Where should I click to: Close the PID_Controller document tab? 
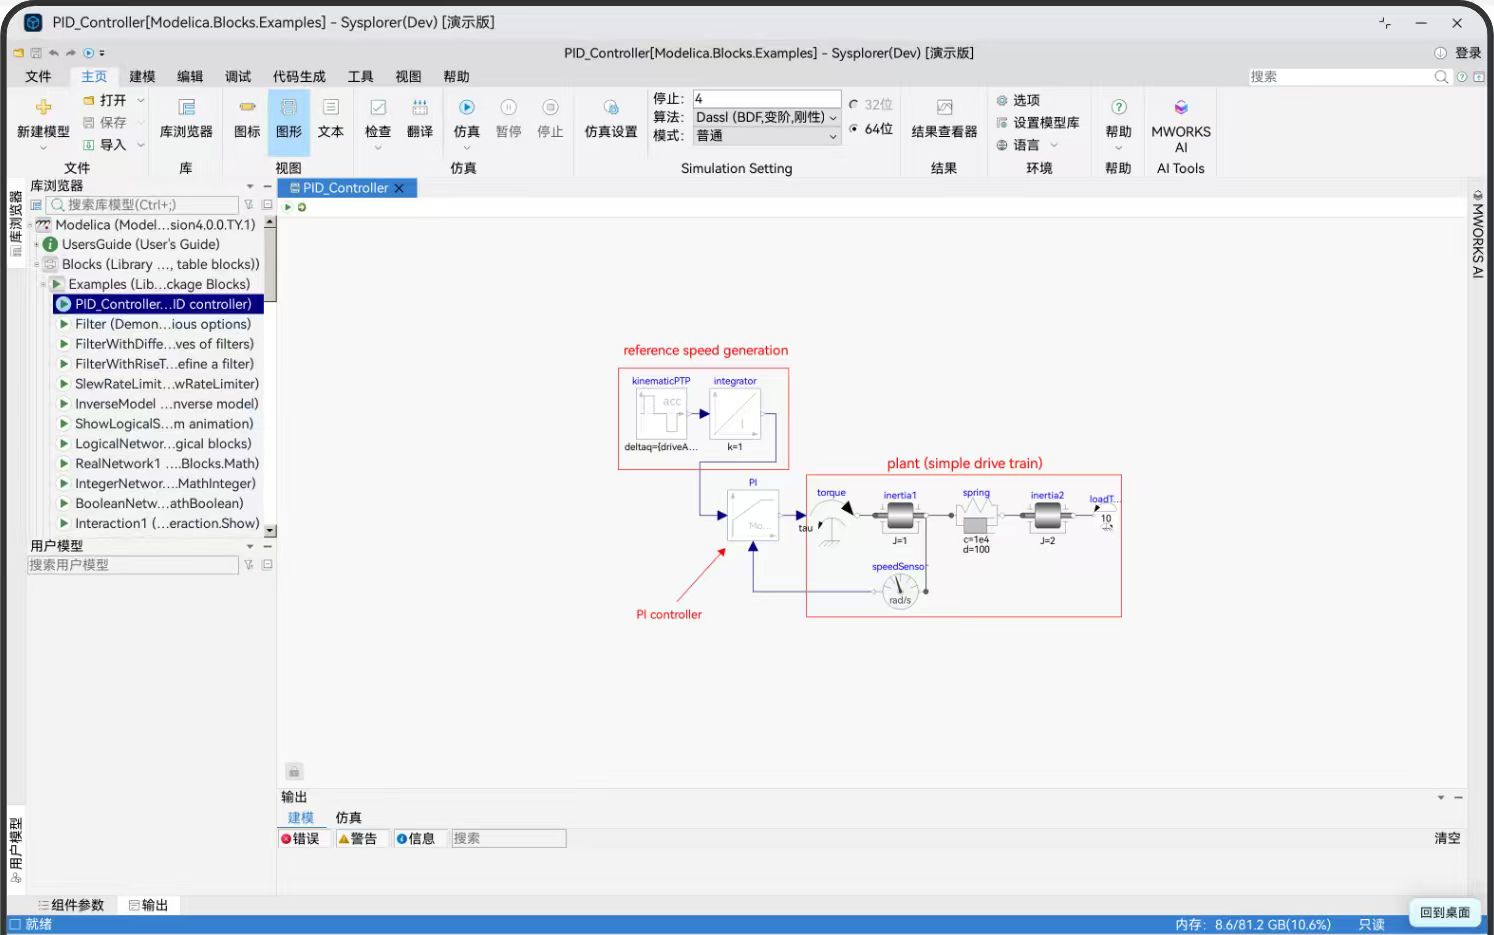coord(400,188)
